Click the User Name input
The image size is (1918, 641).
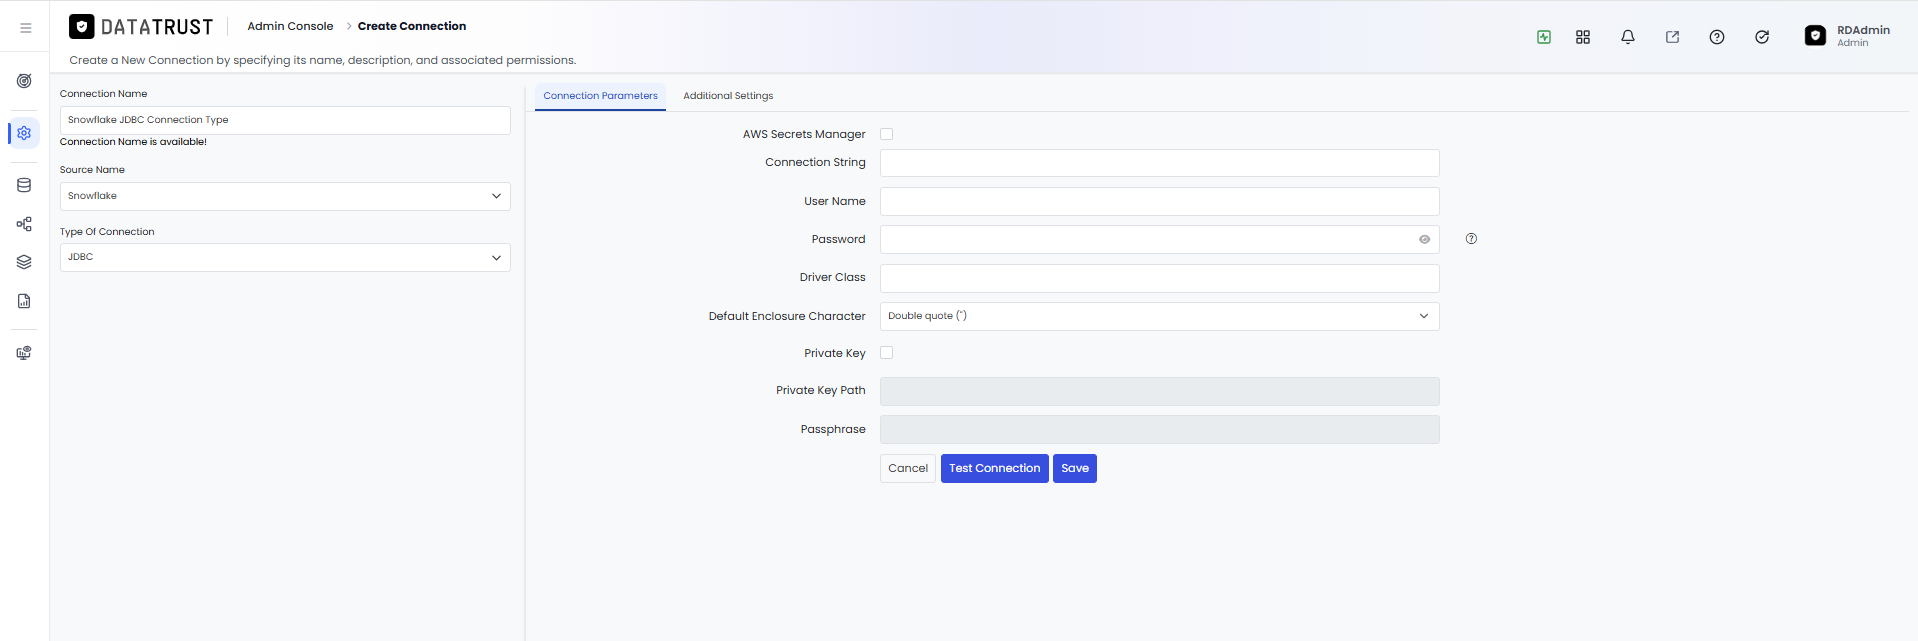point(1159,201)
